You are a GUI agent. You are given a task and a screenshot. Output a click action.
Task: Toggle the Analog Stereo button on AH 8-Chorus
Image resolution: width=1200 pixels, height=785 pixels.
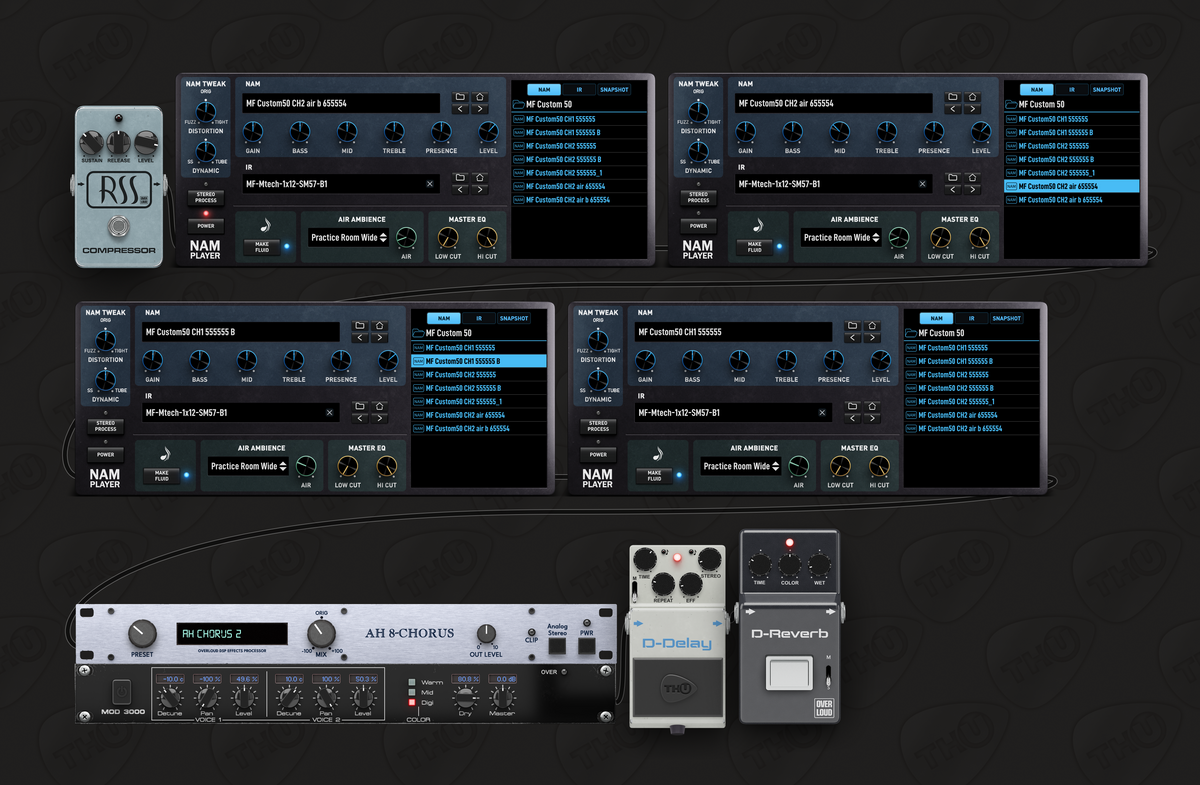coord(557,646)
